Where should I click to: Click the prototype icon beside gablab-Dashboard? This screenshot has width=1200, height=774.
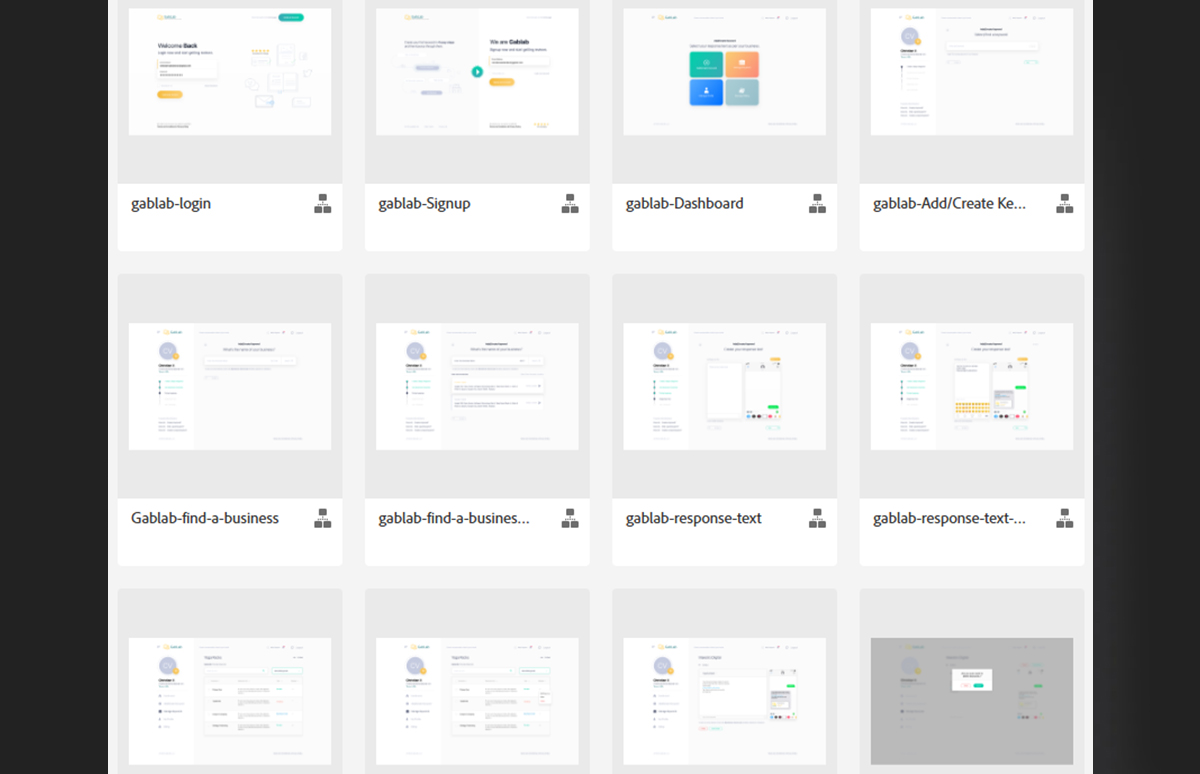point(818,204)
